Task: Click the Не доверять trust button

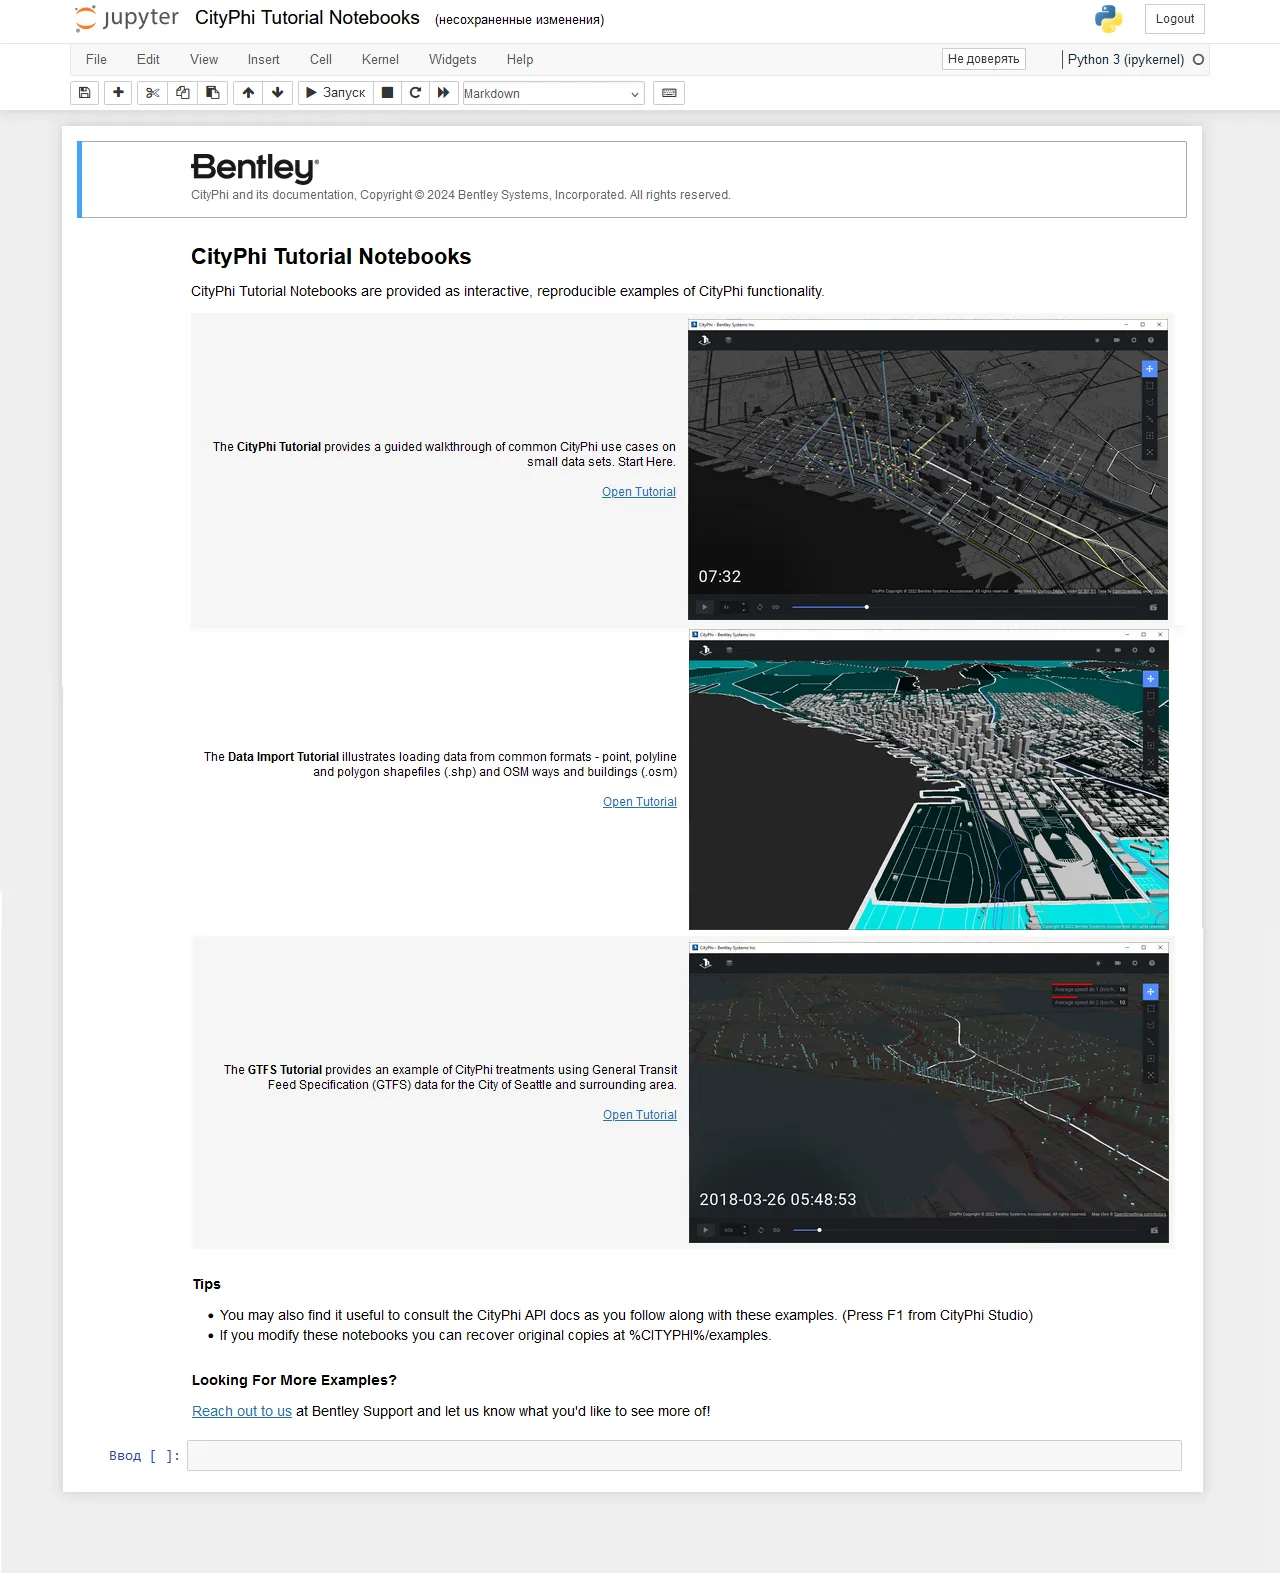Action: click(x=984, y=59)
